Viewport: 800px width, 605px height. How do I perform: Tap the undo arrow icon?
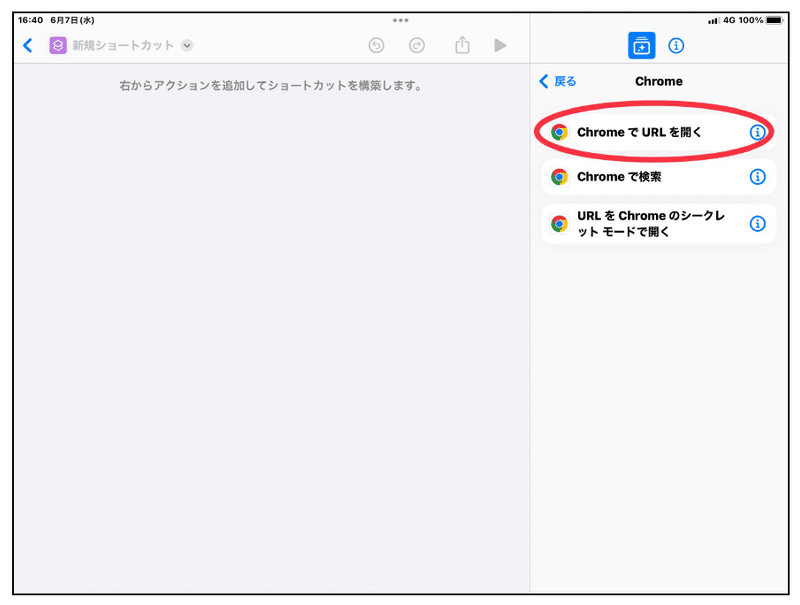(376, 45)
